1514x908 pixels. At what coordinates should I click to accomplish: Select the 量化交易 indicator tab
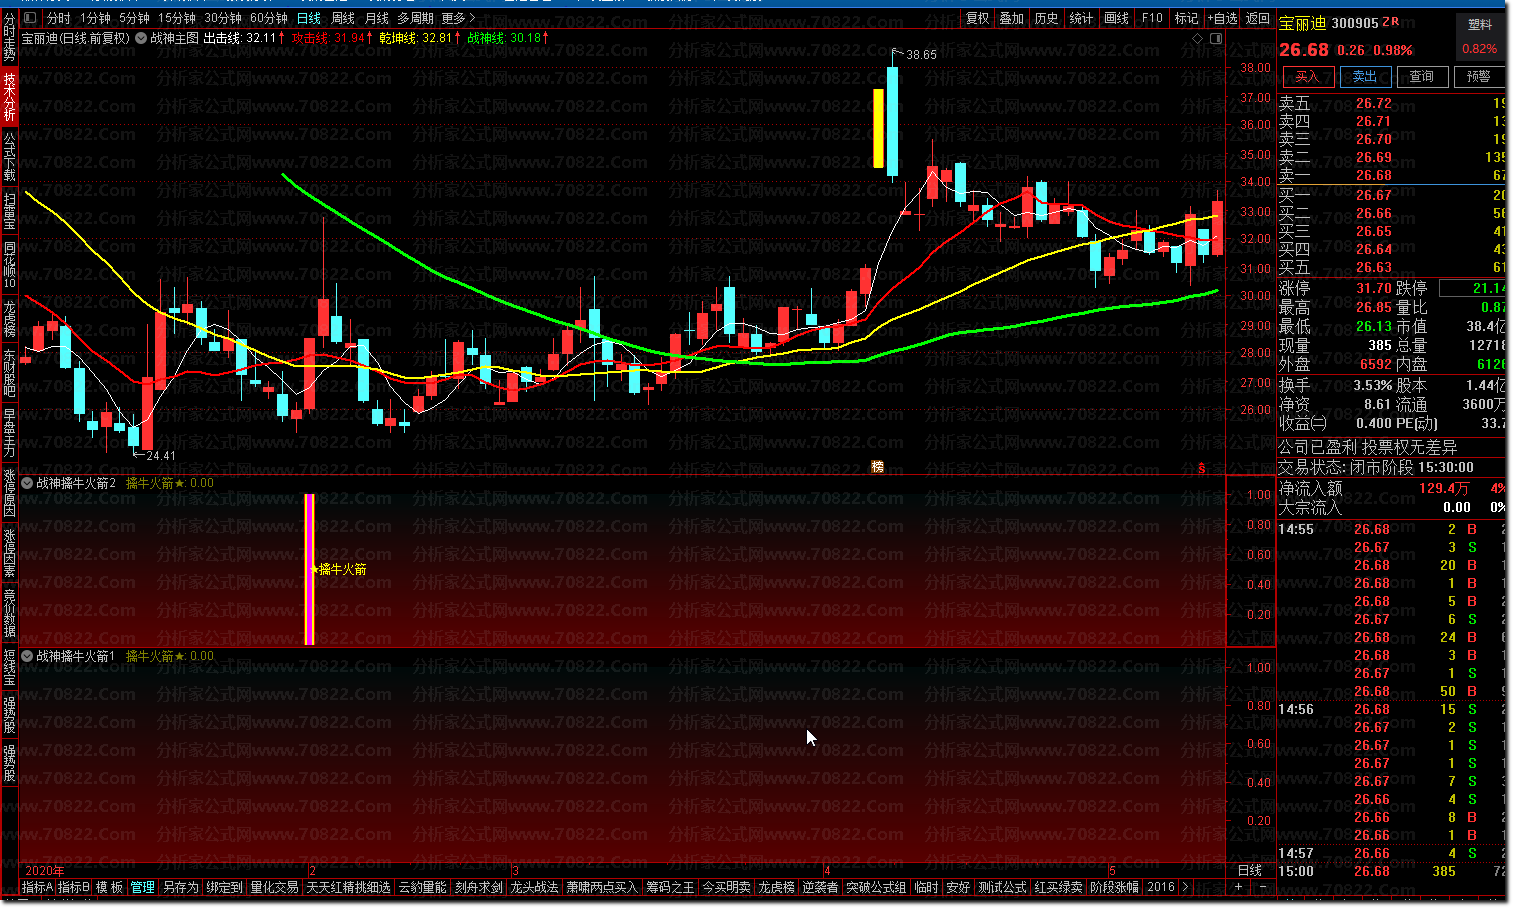point(274,887)
